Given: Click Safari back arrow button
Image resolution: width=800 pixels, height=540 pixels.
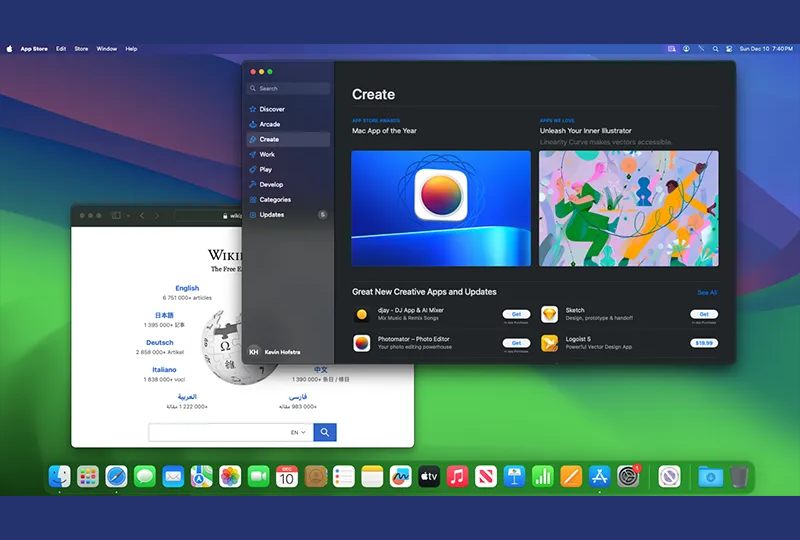Looking at the screenshot, I should click(x=142, y=216).
